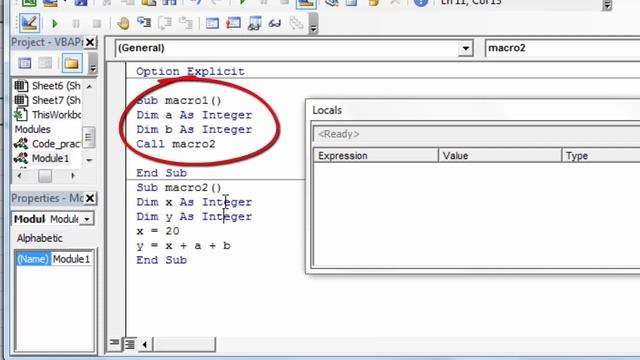Open the Watch Window icon
Image resolution: width=640 pixels, height=360 pixels.
(254, 23)
